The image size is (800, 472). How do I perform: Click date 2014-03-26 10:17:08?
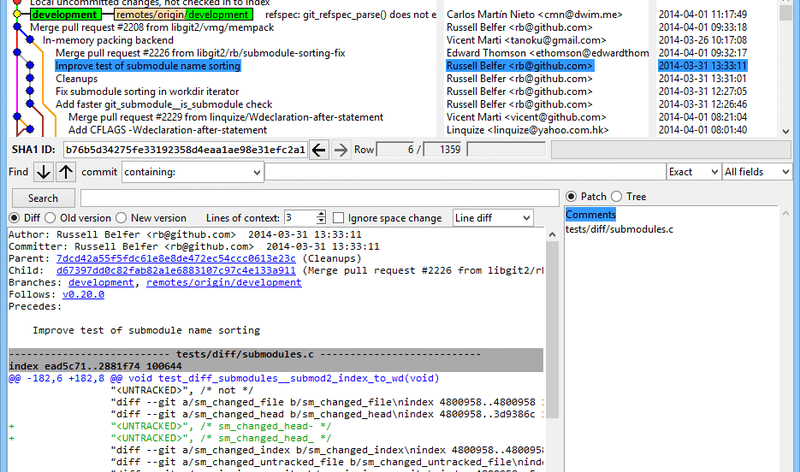[703, 40]
